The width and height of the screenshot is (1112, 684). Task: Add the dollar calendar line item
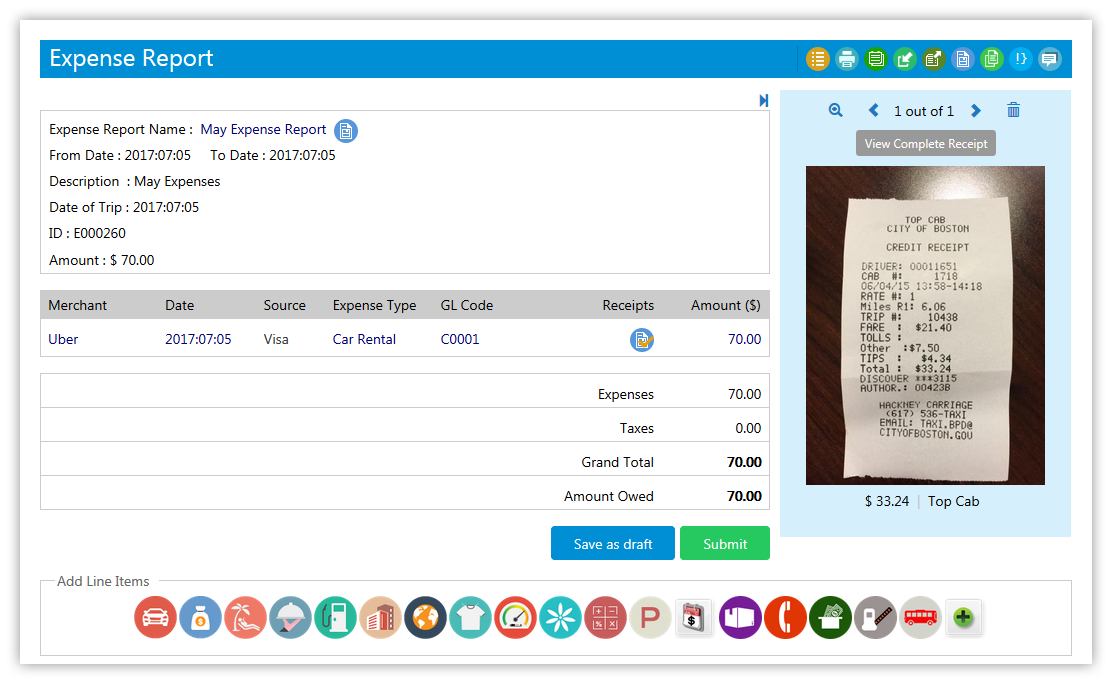pyautogui.click(x=693, y=617)
